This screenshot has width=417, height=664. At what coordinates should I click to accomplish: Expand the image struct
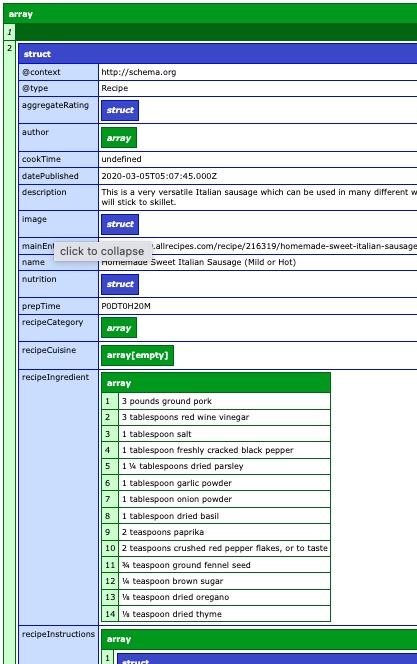click(x=120, y=224)
